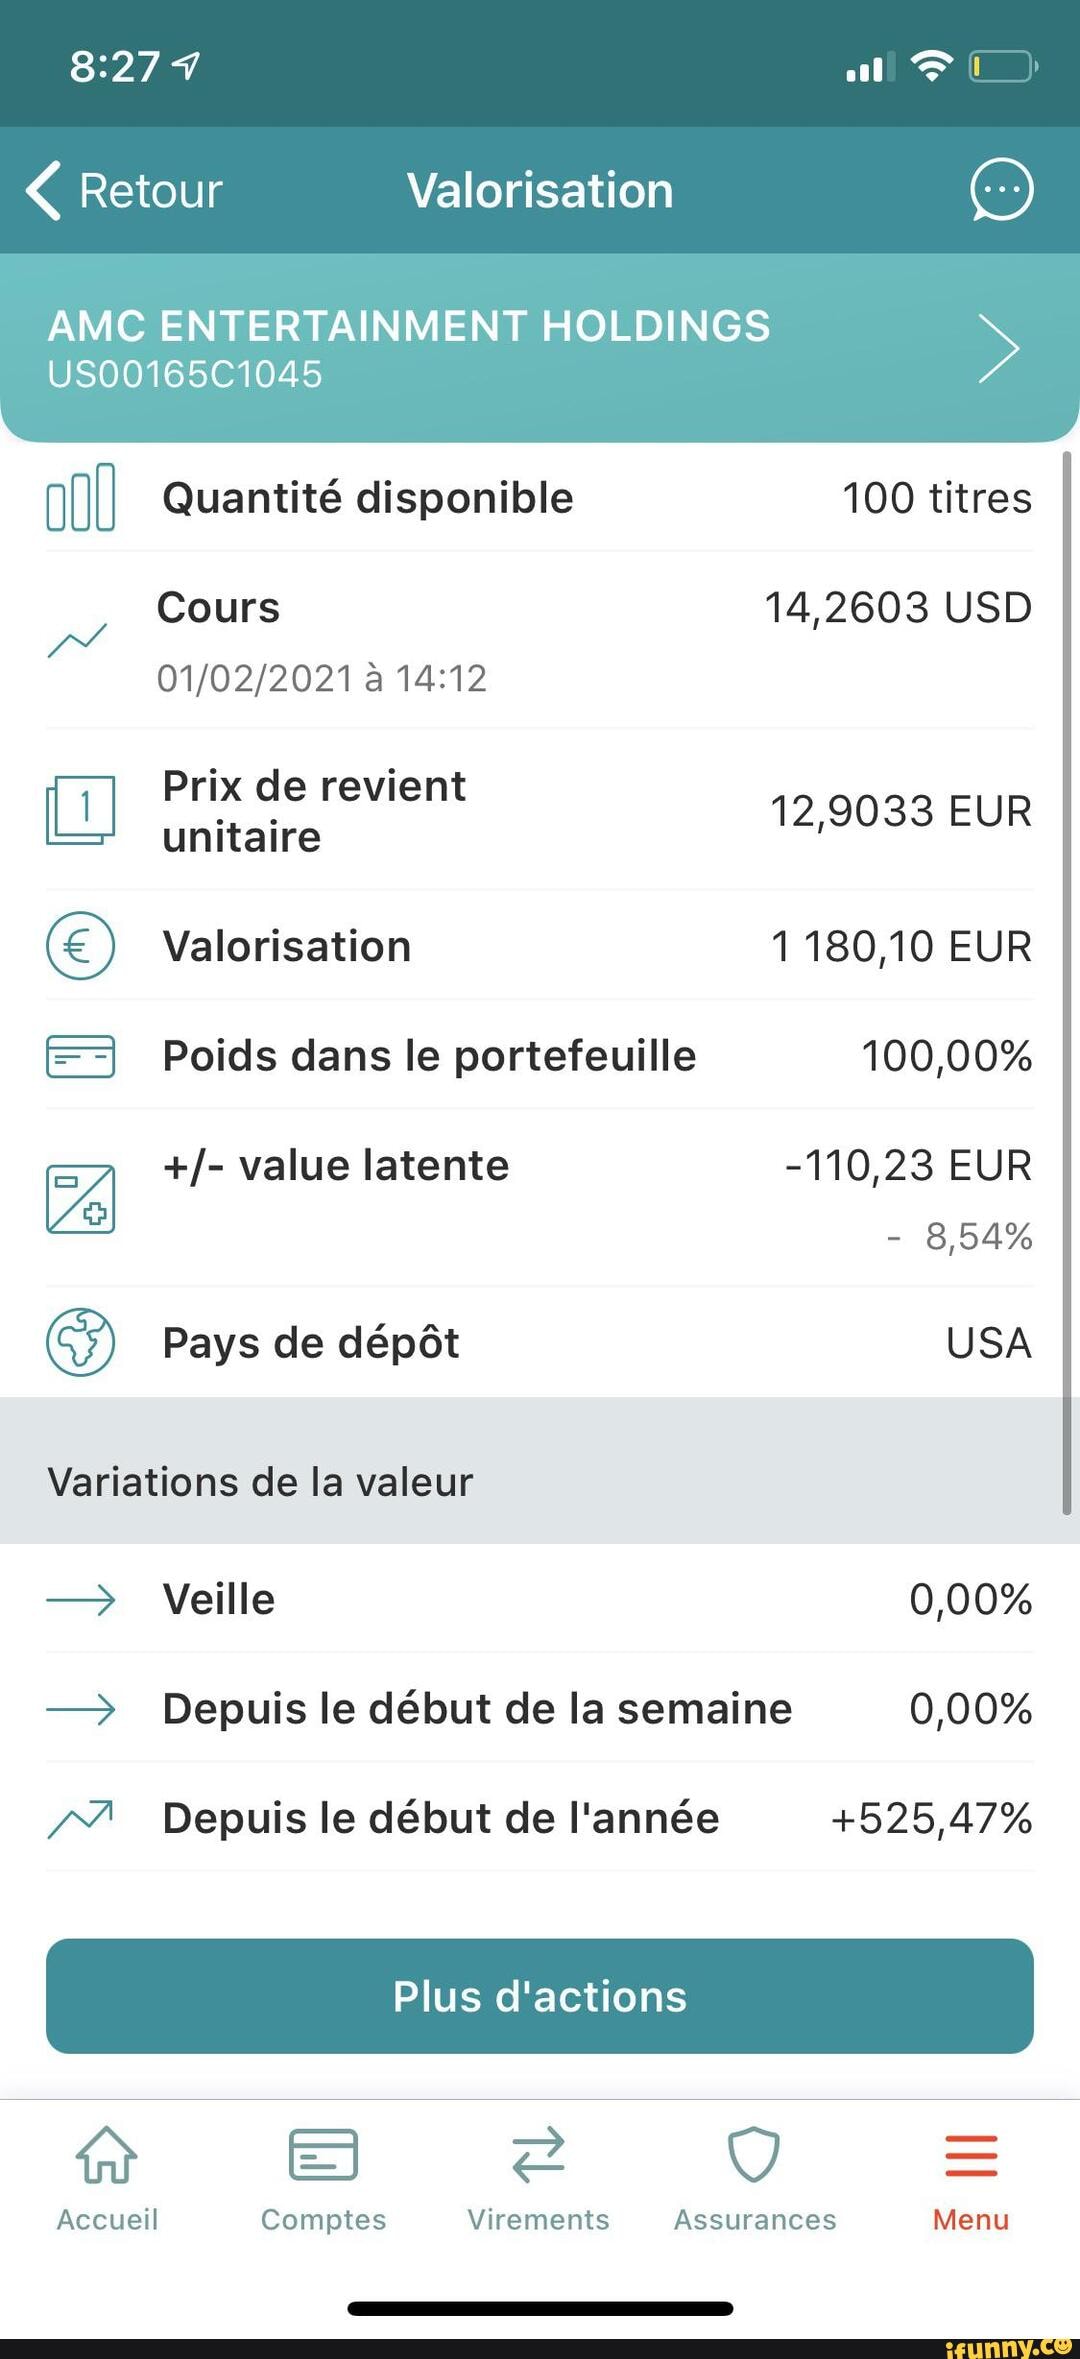Tap the globe icon beside Pays de dépôt
1080x2359 pixels.
[x=81, y=1342]
